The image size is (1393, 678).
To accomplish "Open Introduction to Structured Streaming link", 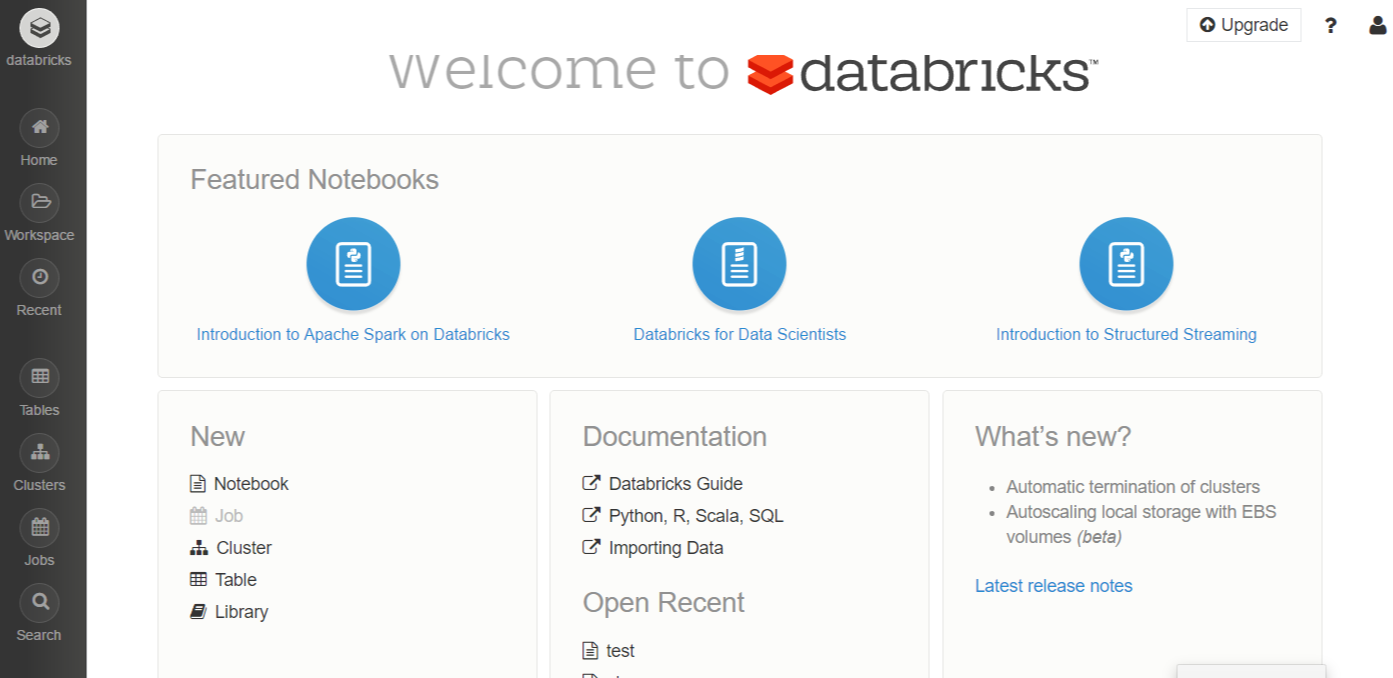I will click(1126, 335).
